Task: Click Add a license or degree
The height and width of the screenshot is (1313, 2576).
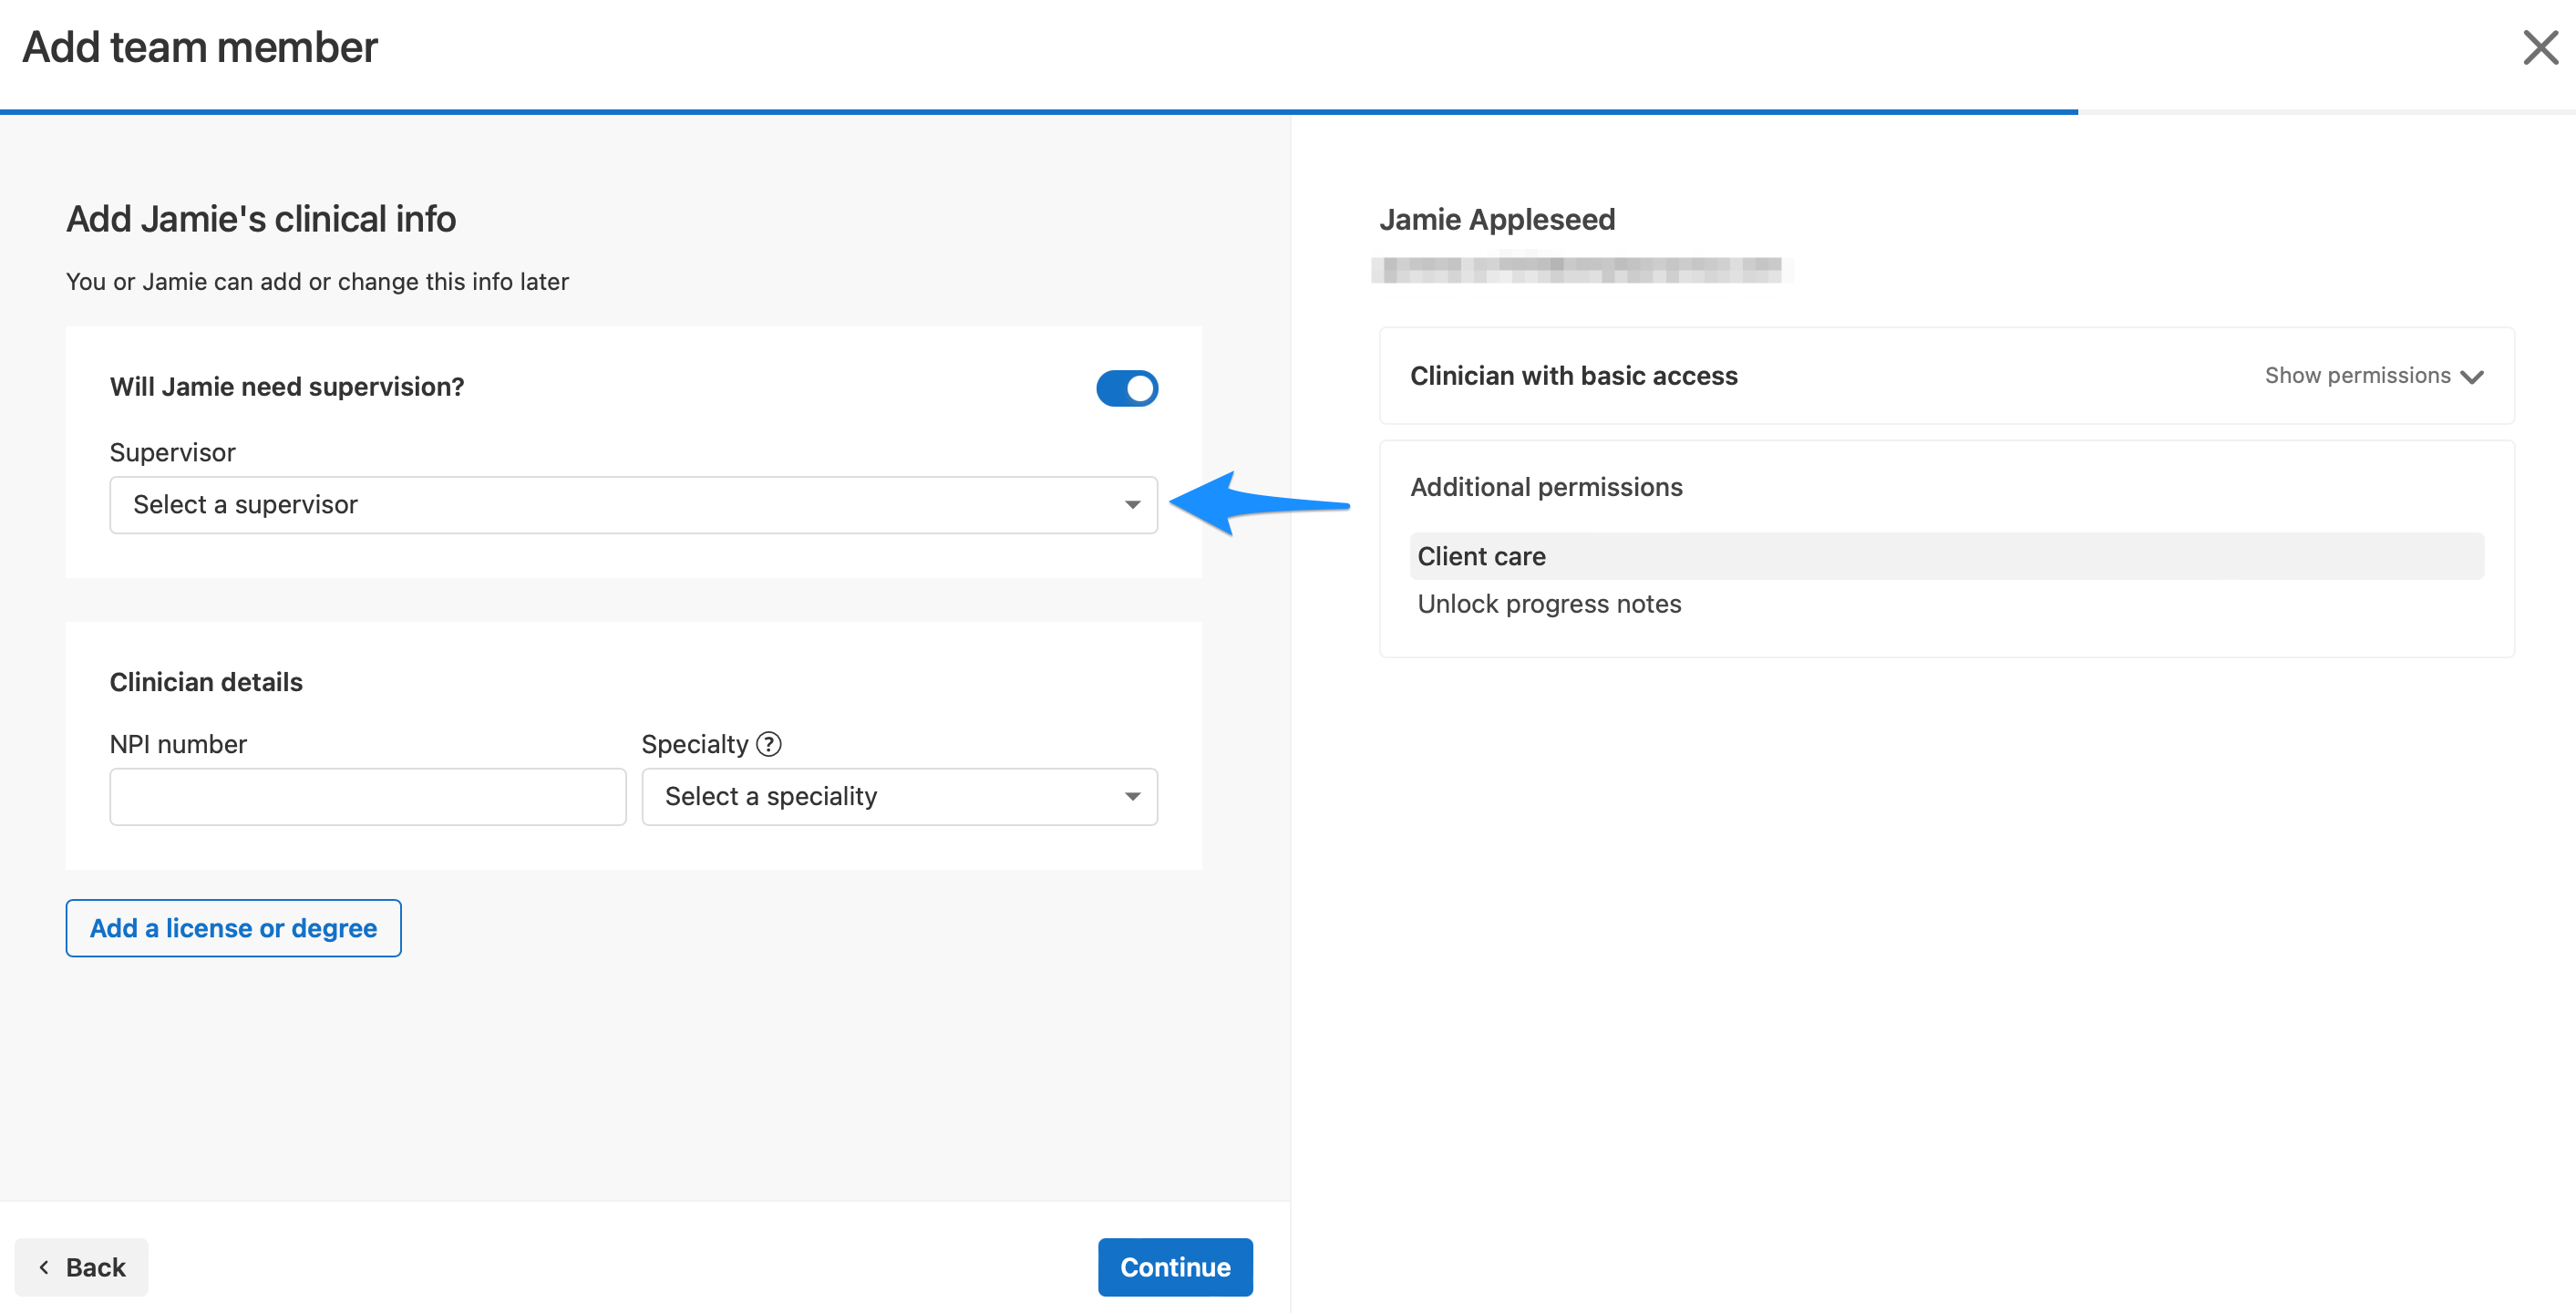Action: (233, 928)
